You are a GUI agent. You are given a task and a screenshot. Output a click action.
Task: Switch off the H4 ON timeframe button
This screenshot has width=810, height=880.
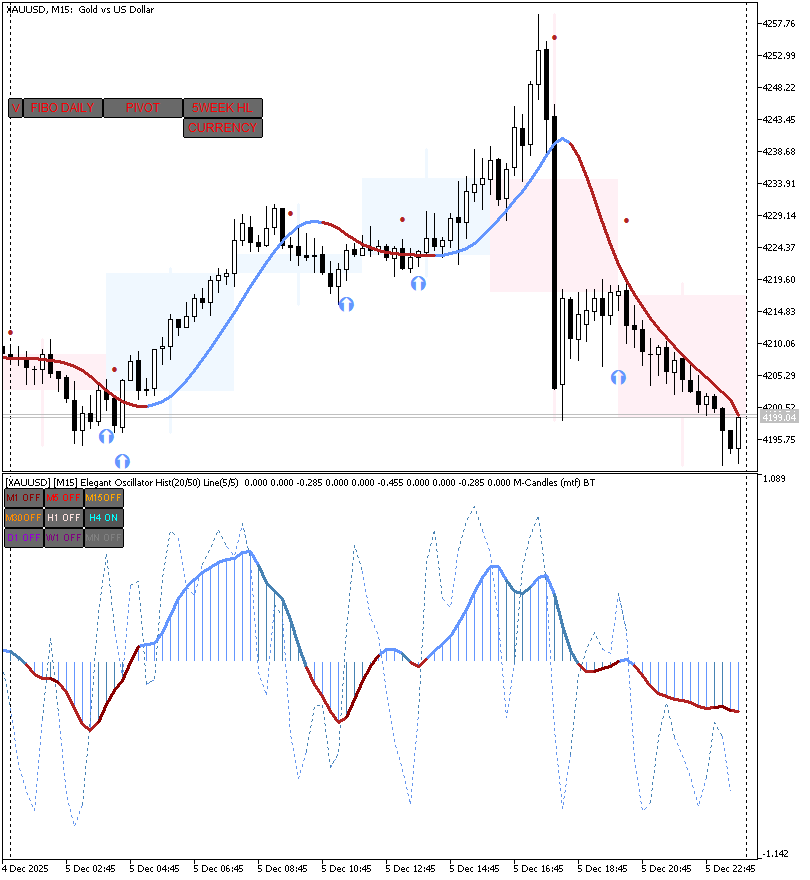click(103, 517)
